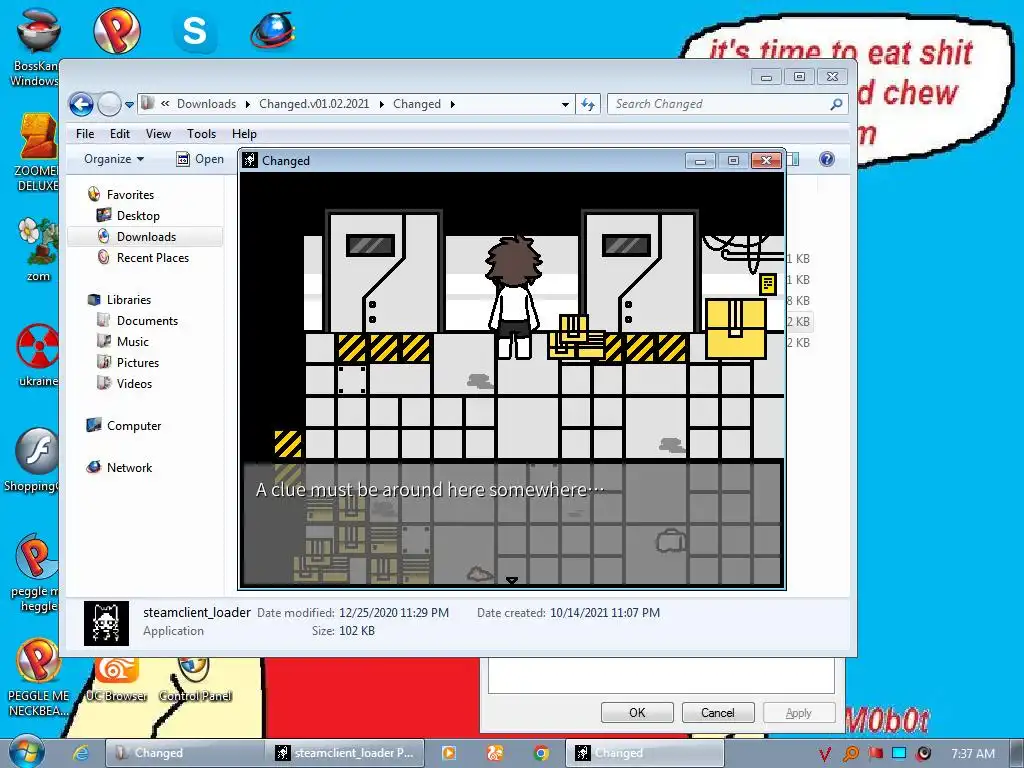The width and height of the screenshot is (1024, 768).
Task: Click the large yellow crate in game
Action: pos(735,328)
